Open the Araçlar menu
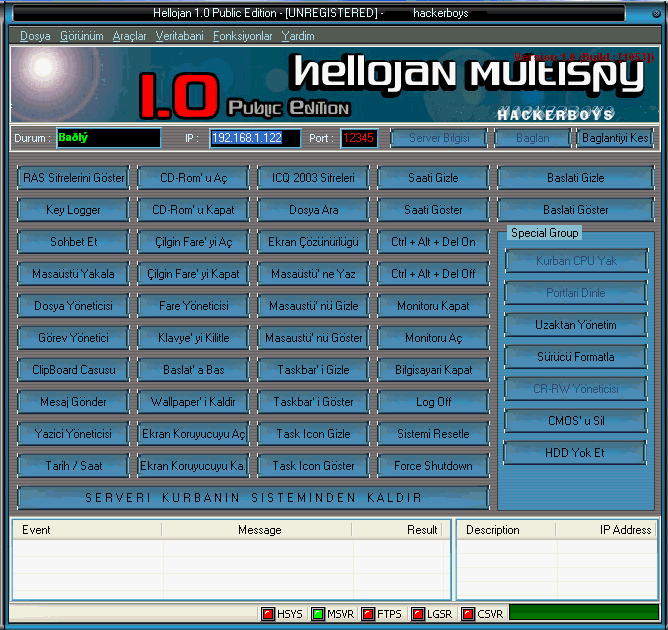 click(129, 36)
